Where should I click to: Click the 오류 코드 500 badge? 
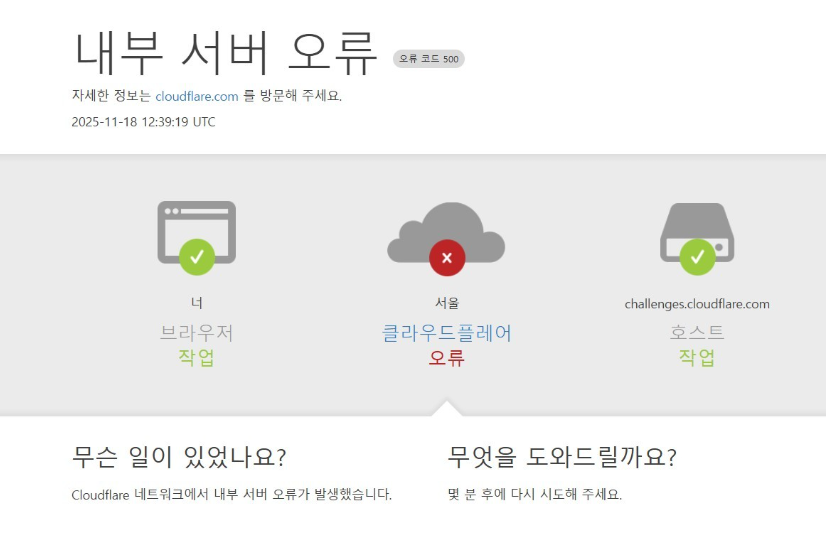[x=429, y=59]
